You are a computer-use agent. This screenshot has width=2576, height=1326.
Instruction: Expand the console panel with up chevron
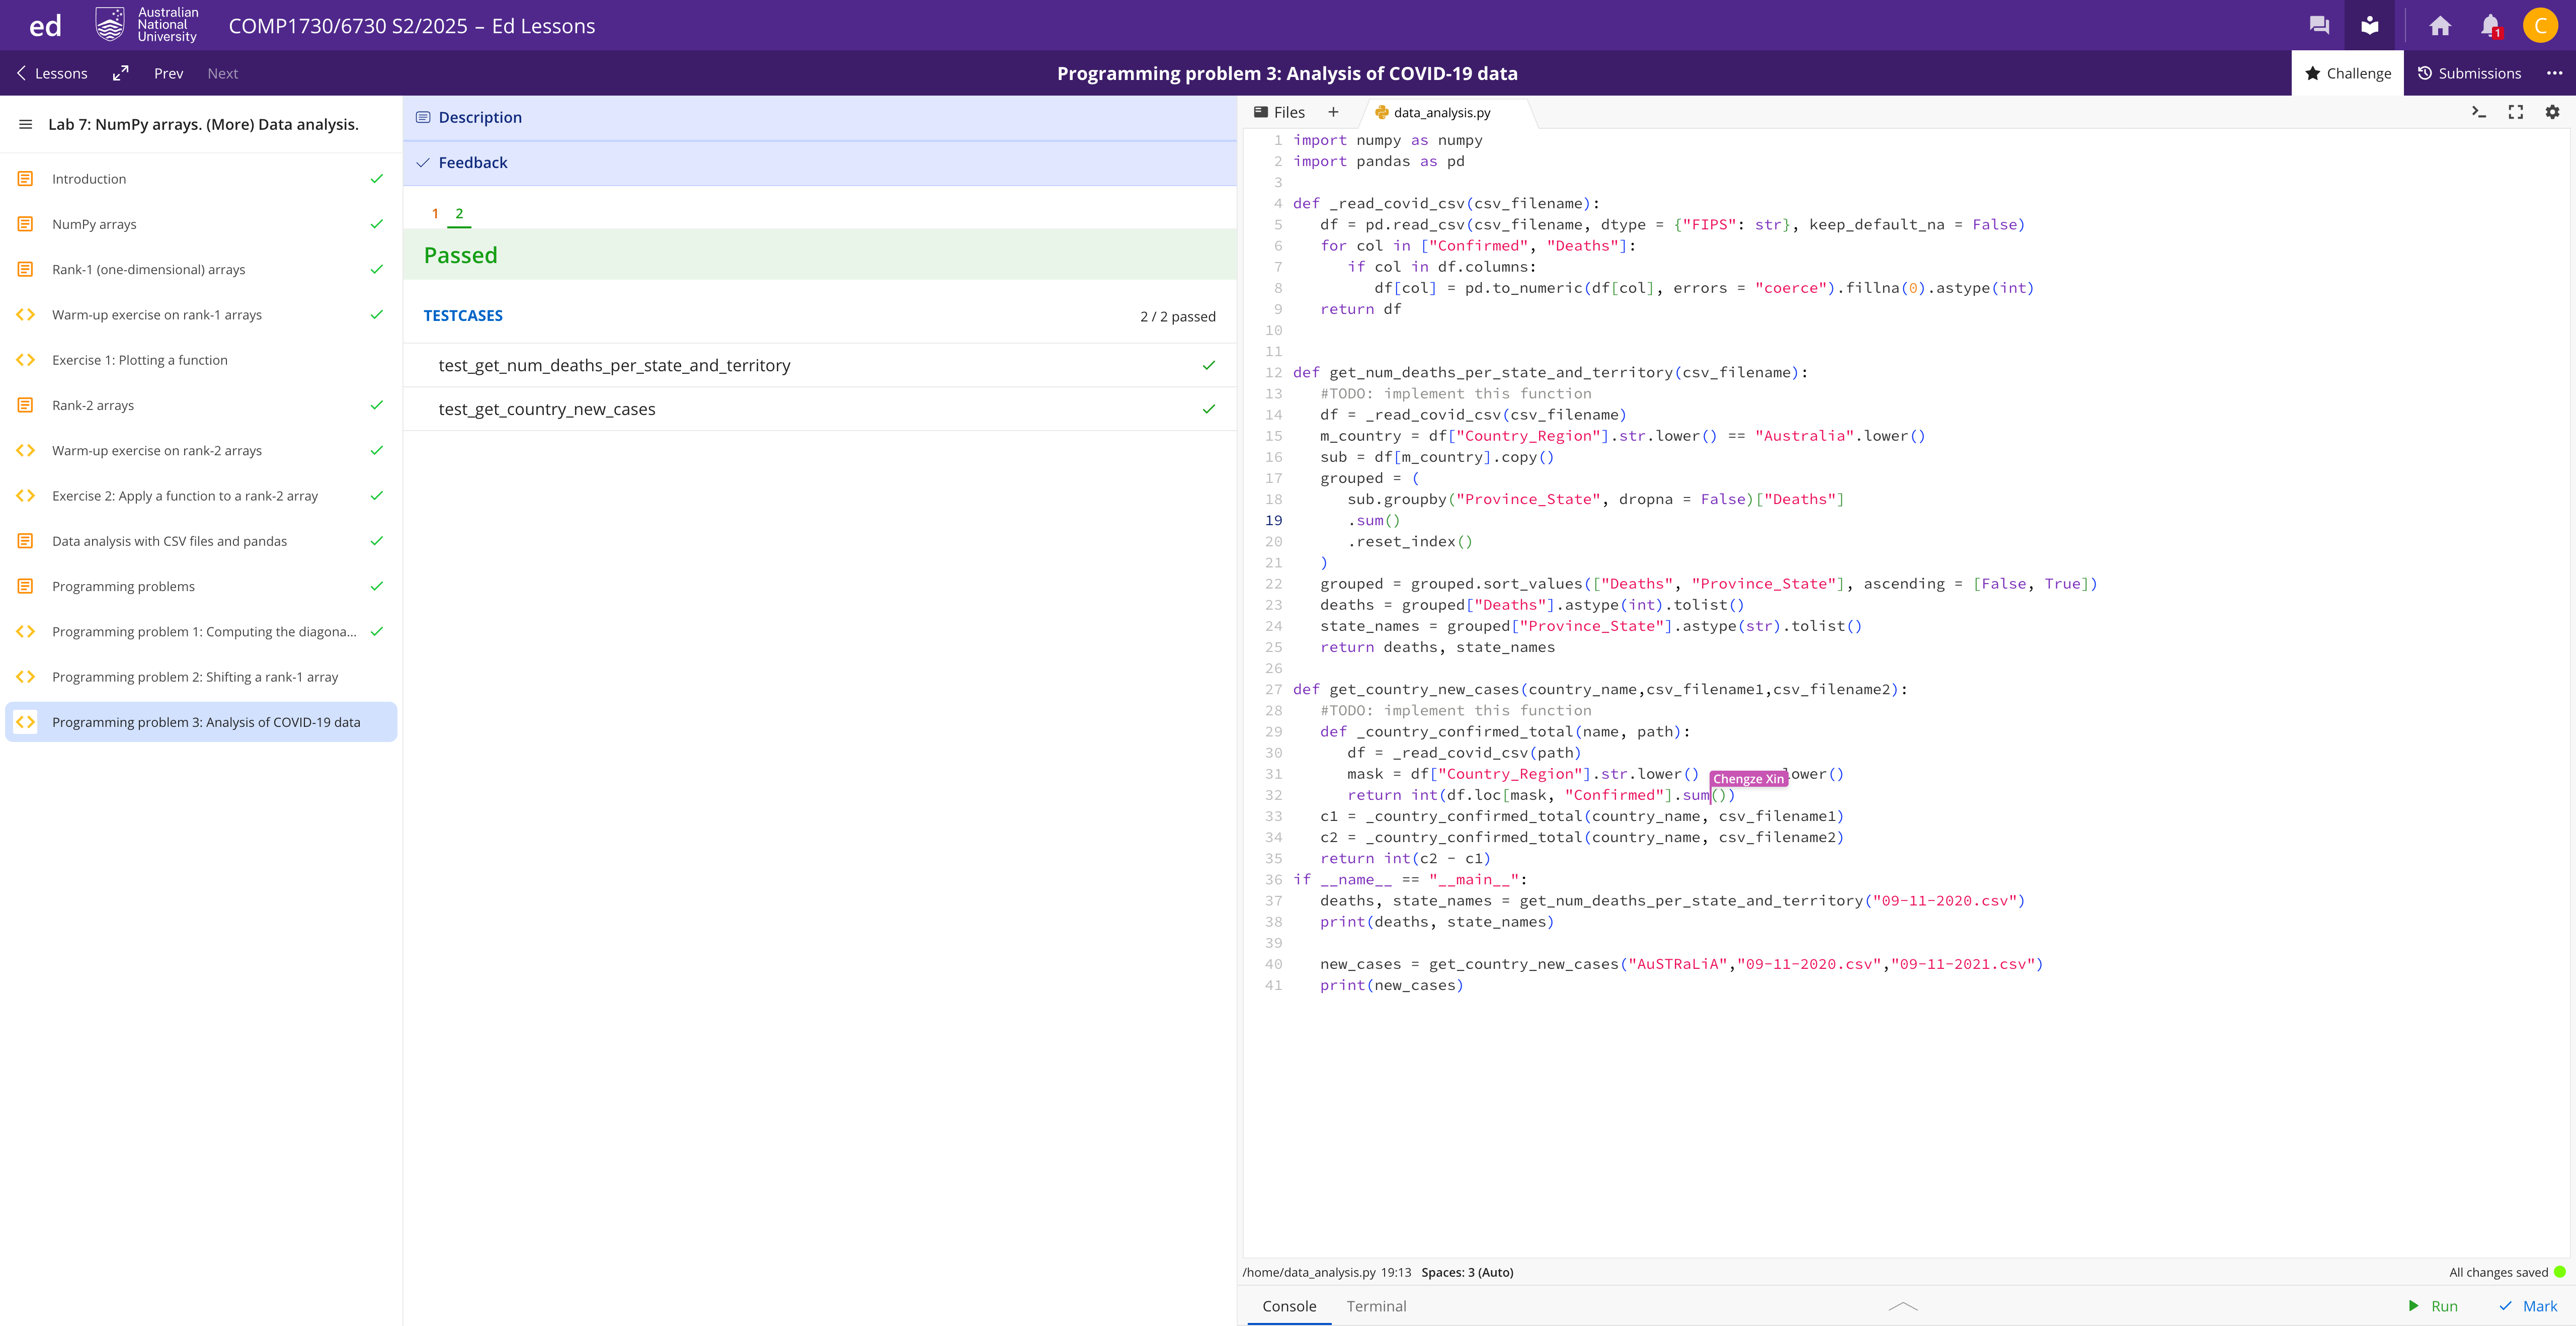(x=1903, y=1306)
